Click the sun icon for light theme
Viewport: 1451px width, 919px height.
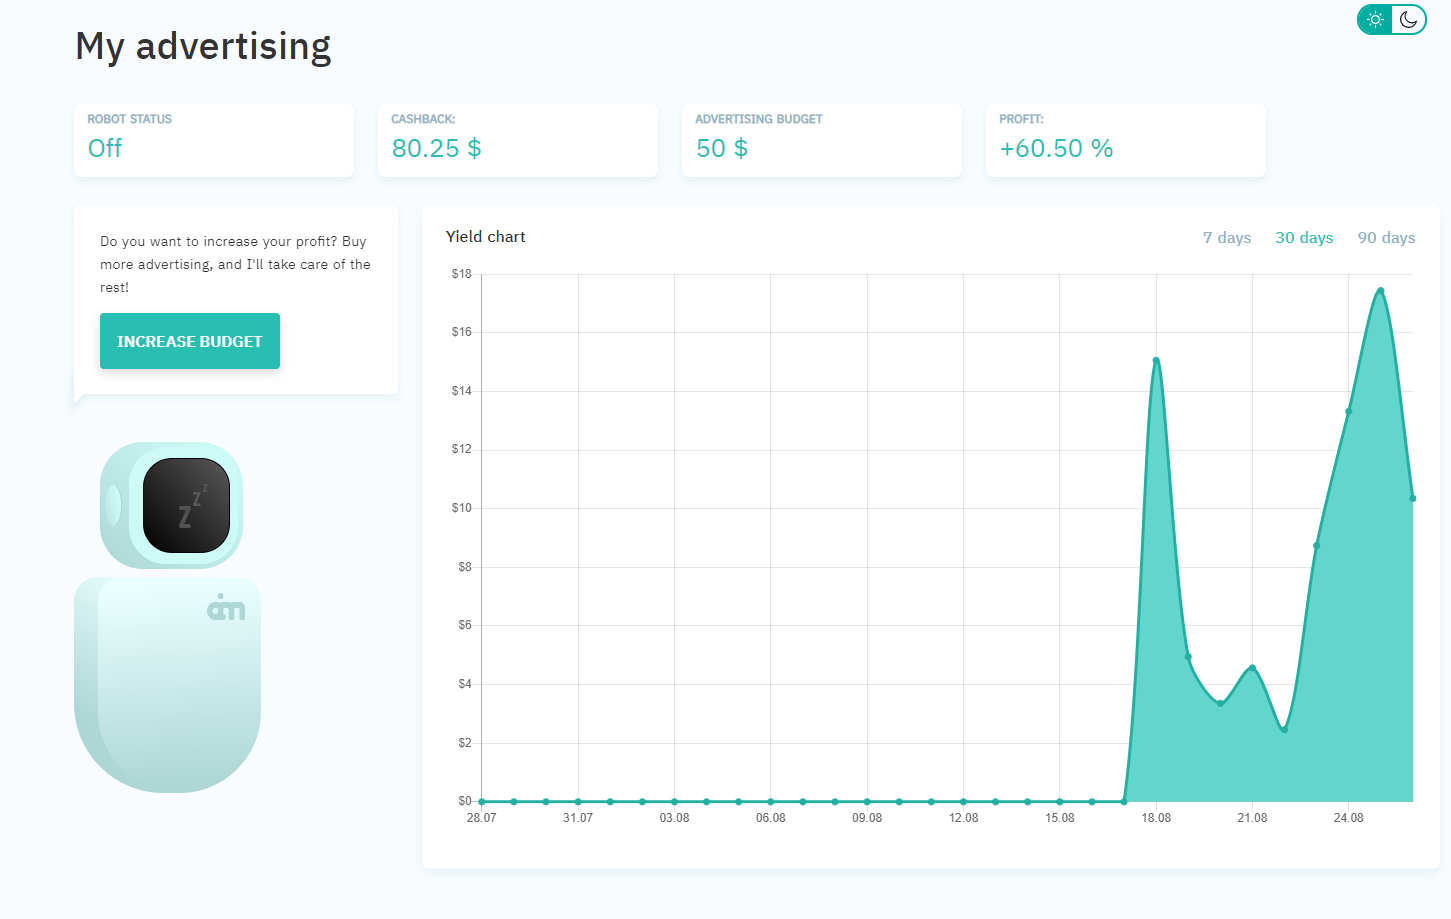tap(1375, 20)
